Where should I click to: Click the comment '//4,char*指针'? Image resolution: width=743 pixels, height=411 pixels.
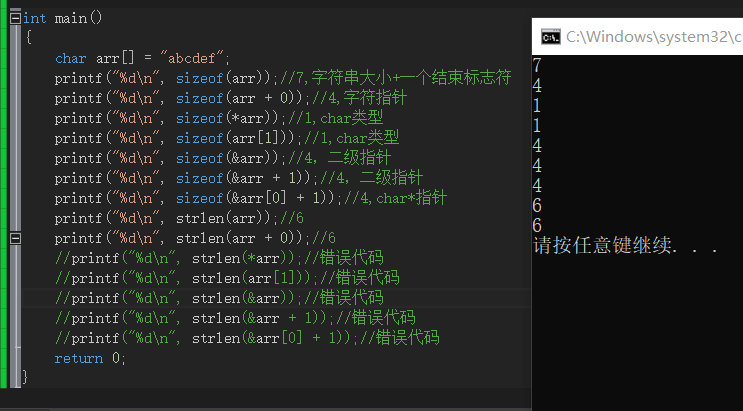(x=396, y=198)
